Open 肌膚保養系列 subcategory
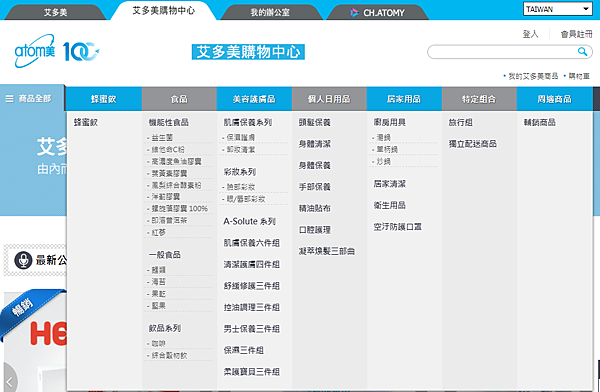Screen dimensions: 600x392 pyautogui.click(x=248, y=122)
